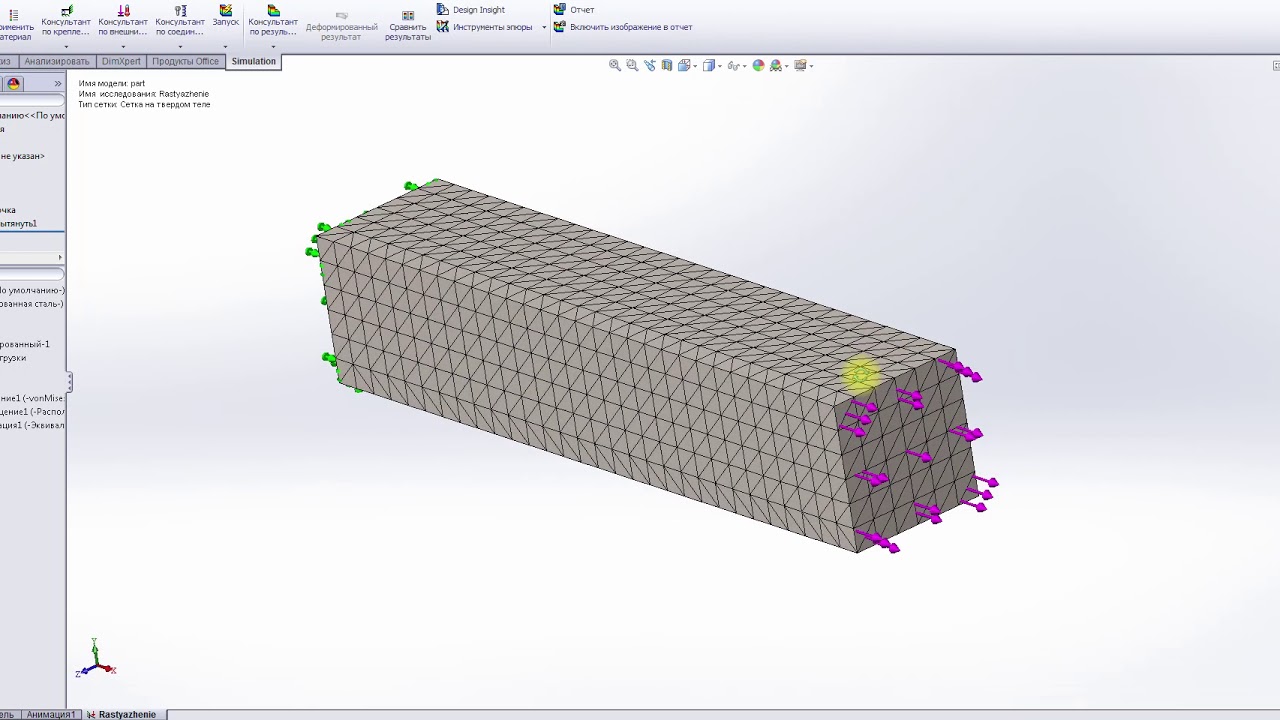The width and height of the screenshot is (1280, 720).
Task: Open Инструменты эпюры (Plot tools)
Action: pyautogui.click(x=485, y=27)
